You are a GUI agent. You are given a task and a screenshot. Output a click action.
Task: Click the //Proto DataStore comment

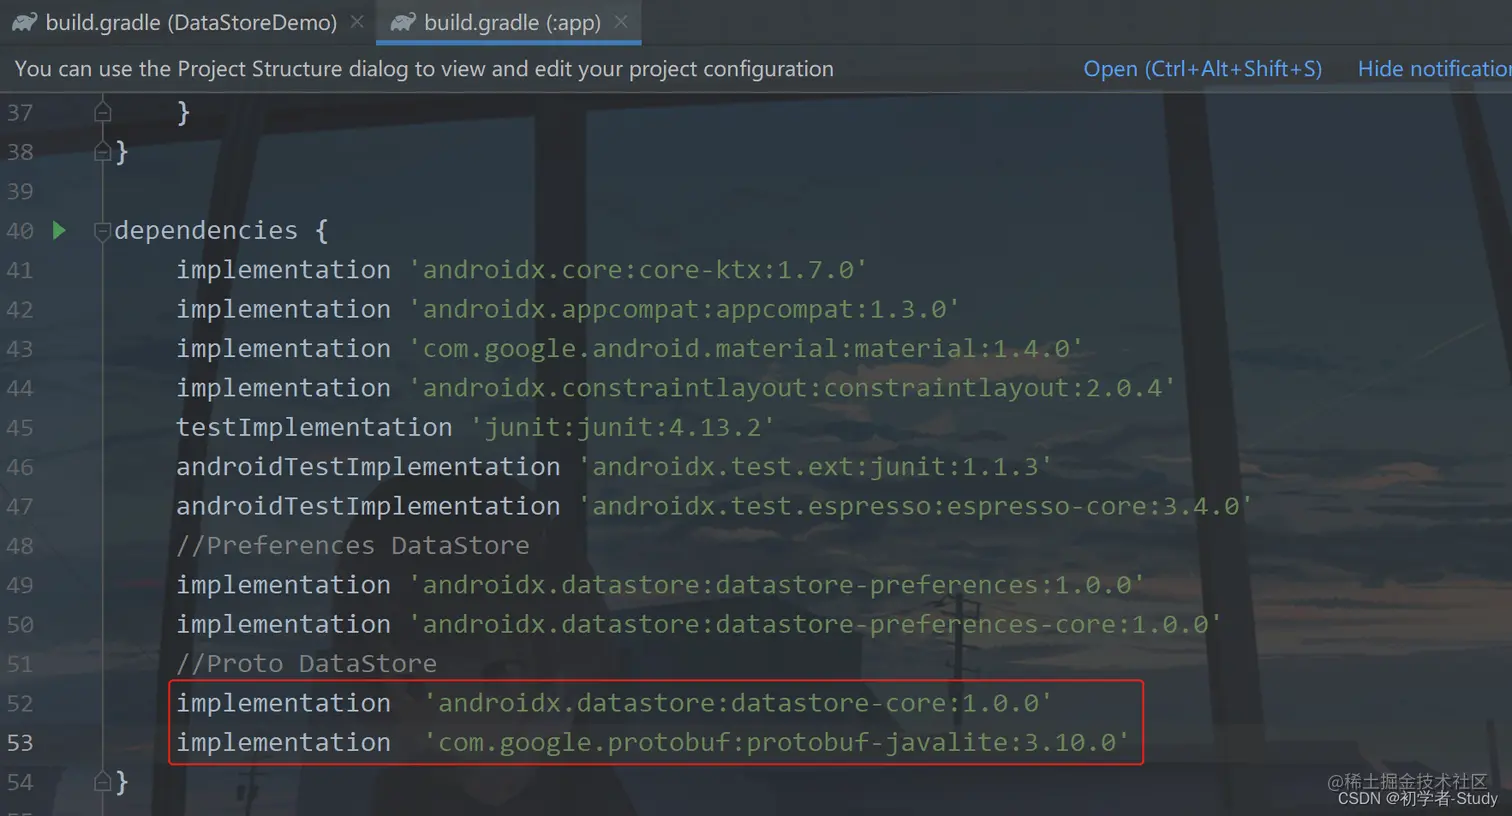[306, 664]
